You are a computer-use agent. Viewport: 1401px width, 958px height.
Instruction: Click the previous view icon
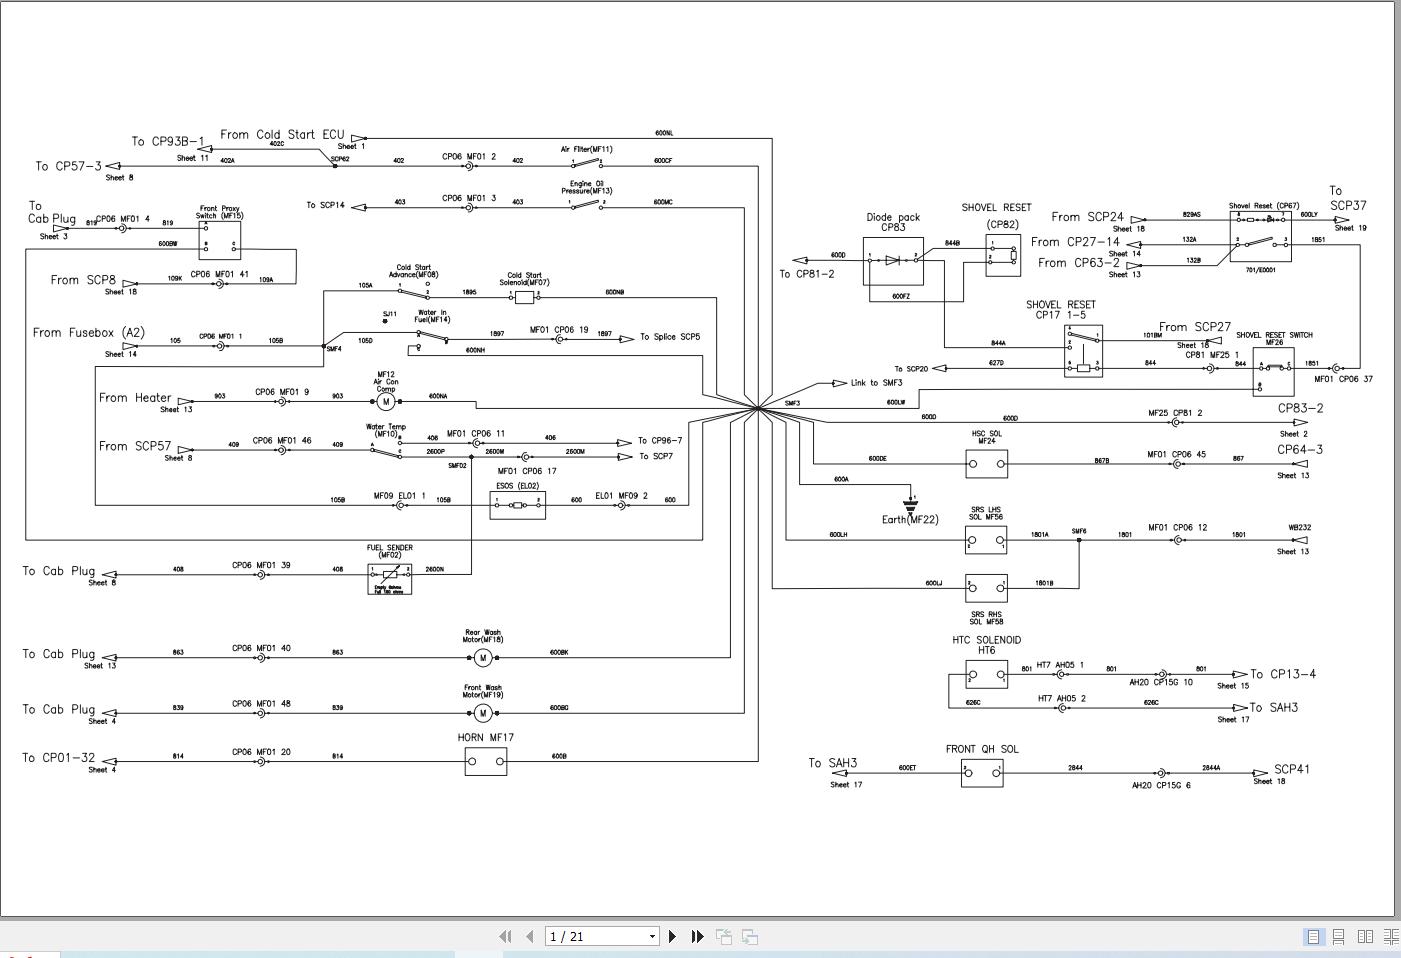pyautogui.click(x=723, y=937)
